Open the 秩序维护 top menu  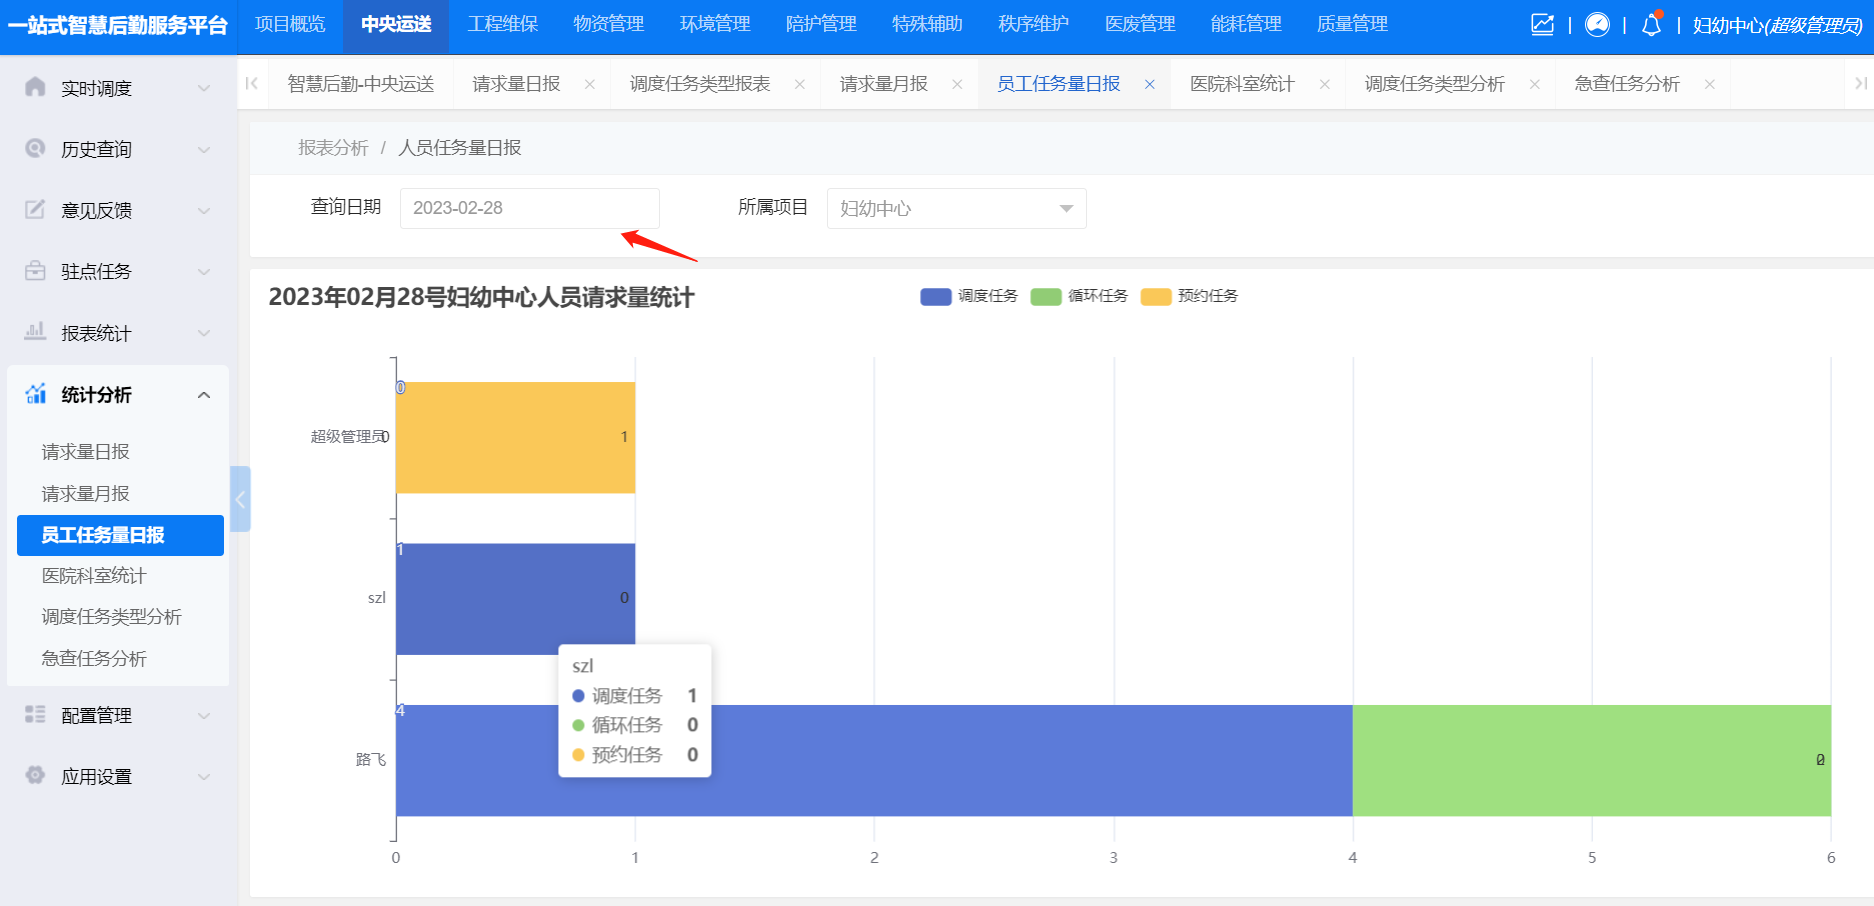[1033, 24]
